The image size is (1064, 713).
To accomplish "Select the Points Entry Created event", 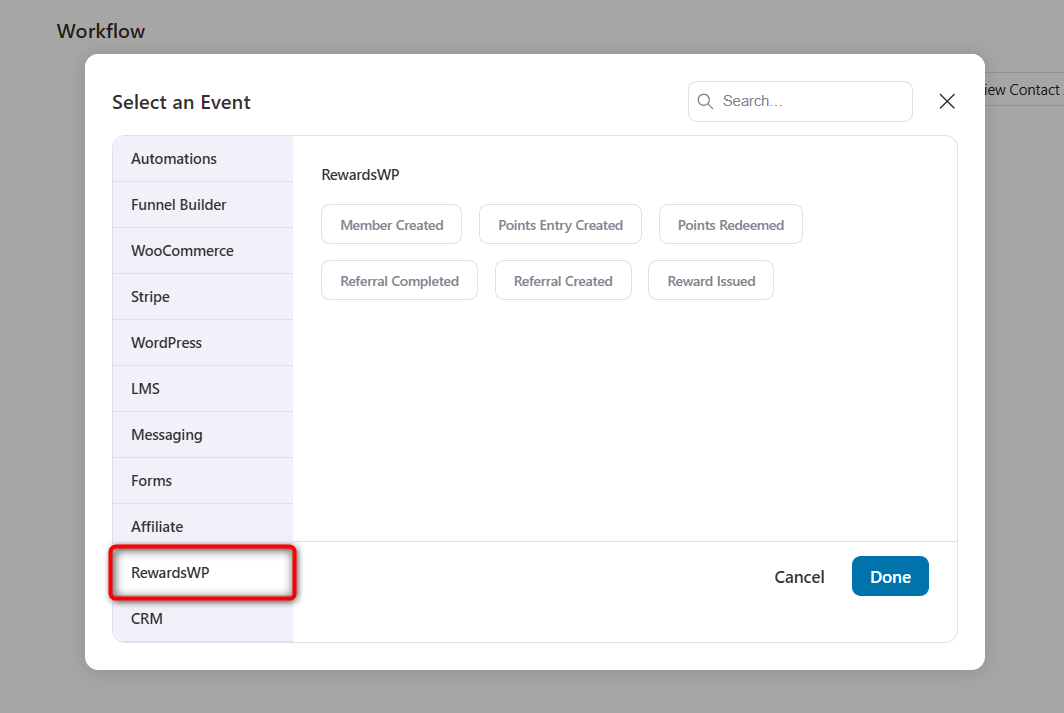I will pyautogui.click(x=560, y=224).
